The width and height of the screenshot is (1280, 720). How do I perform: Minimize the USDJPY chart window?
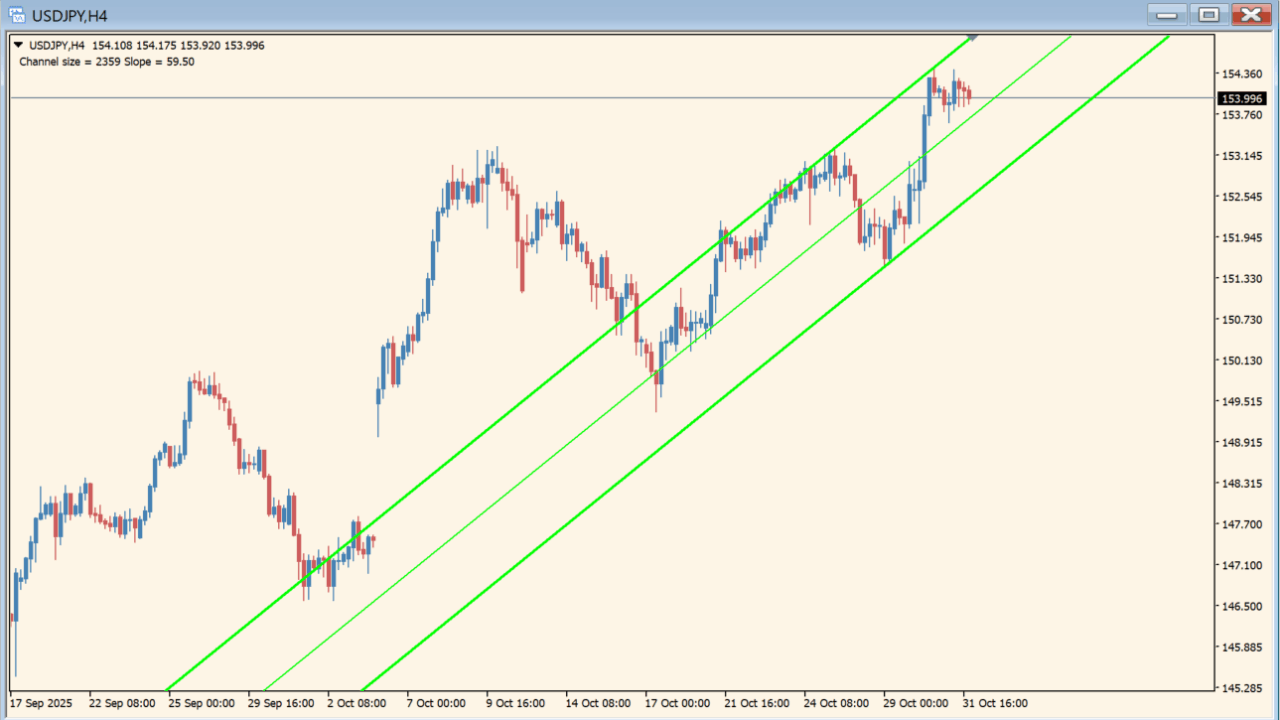click(1166, 15)
